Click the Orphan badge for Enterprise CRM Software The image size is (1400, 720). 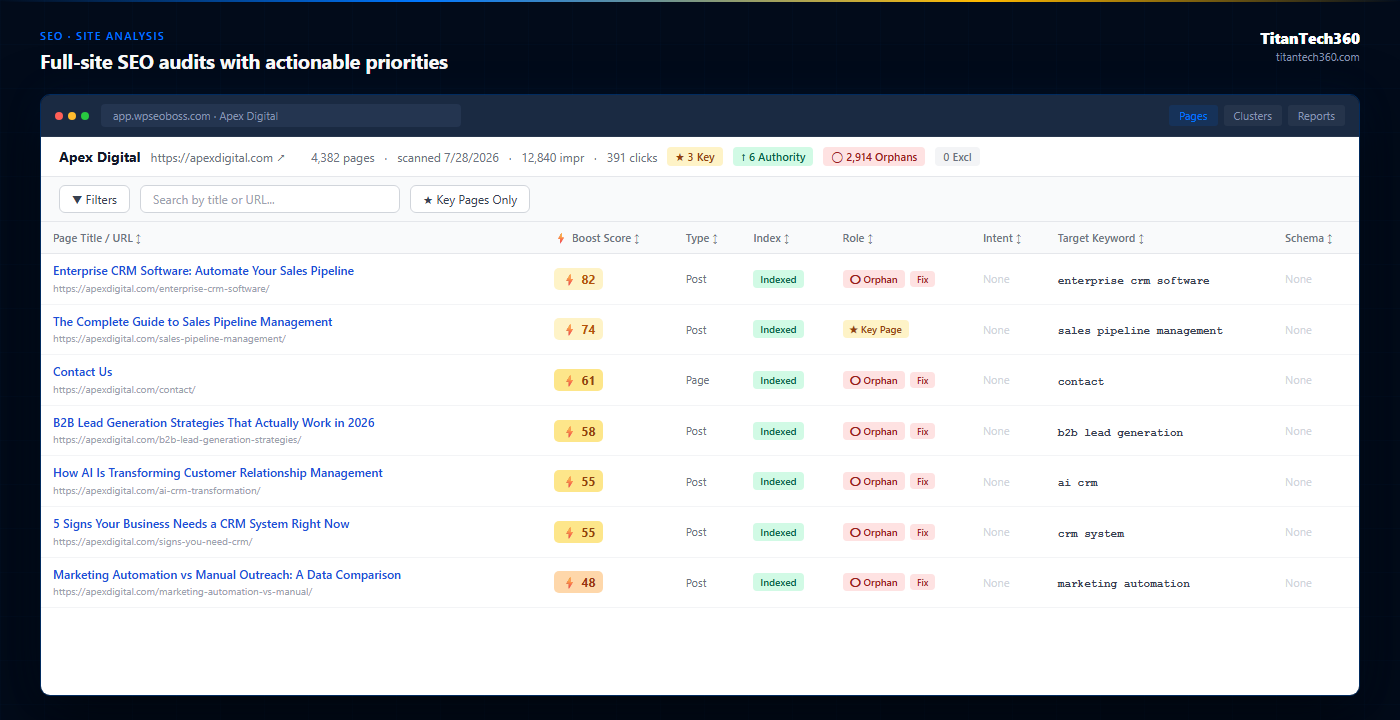[874, 280]
